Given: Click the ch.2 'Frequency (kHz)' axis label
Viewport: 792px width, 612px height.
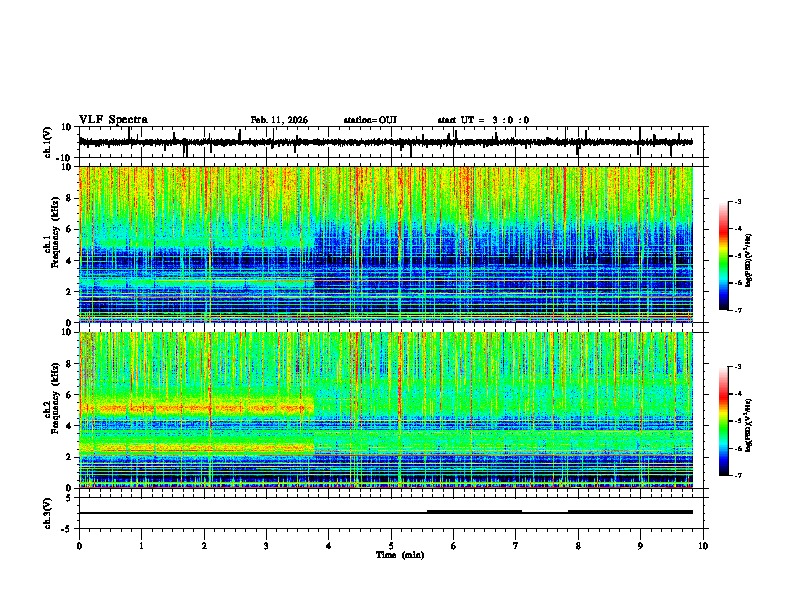Looking at the screenshot, I should 55,398.
